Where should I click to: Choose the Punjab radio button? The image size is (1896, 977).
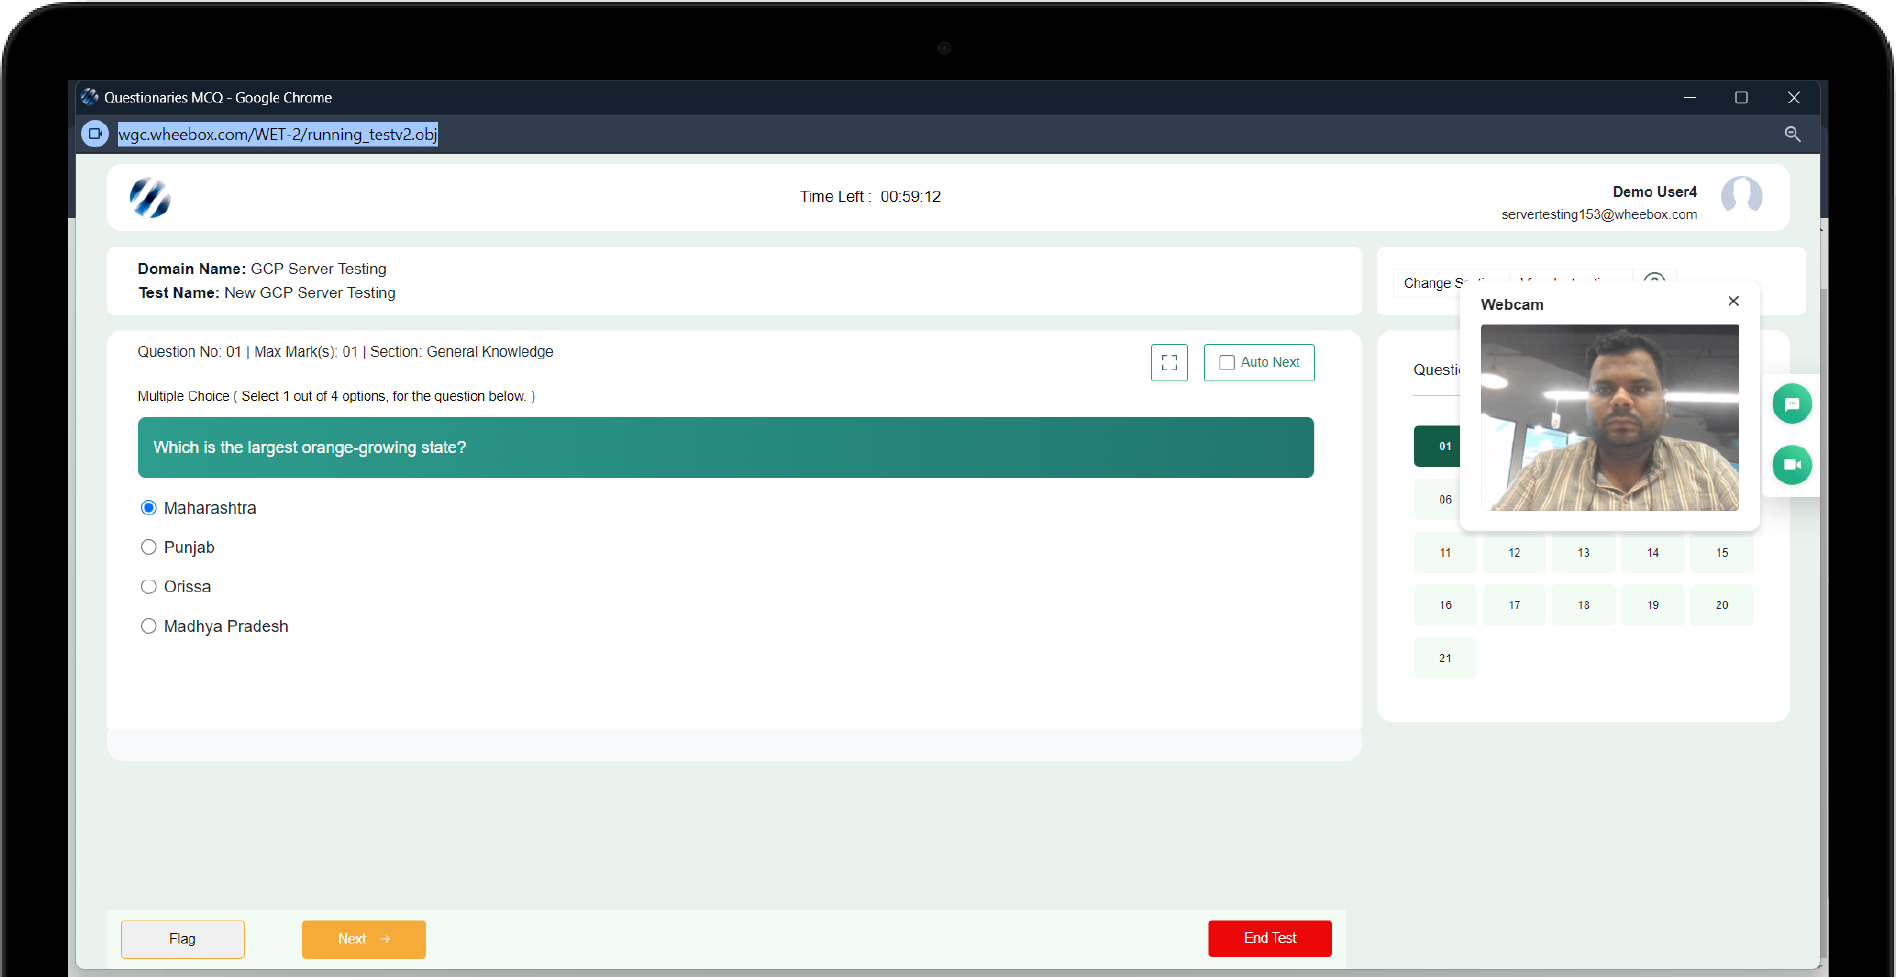(x=149, y=547)
